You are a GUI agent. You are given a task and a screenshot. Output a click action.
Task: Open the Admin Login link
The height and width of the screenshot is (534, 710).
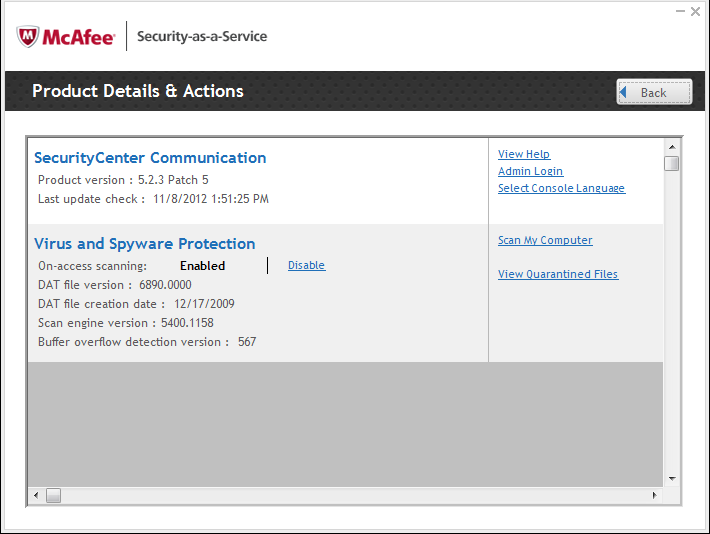pyautogui.click(x=530, y=171)
